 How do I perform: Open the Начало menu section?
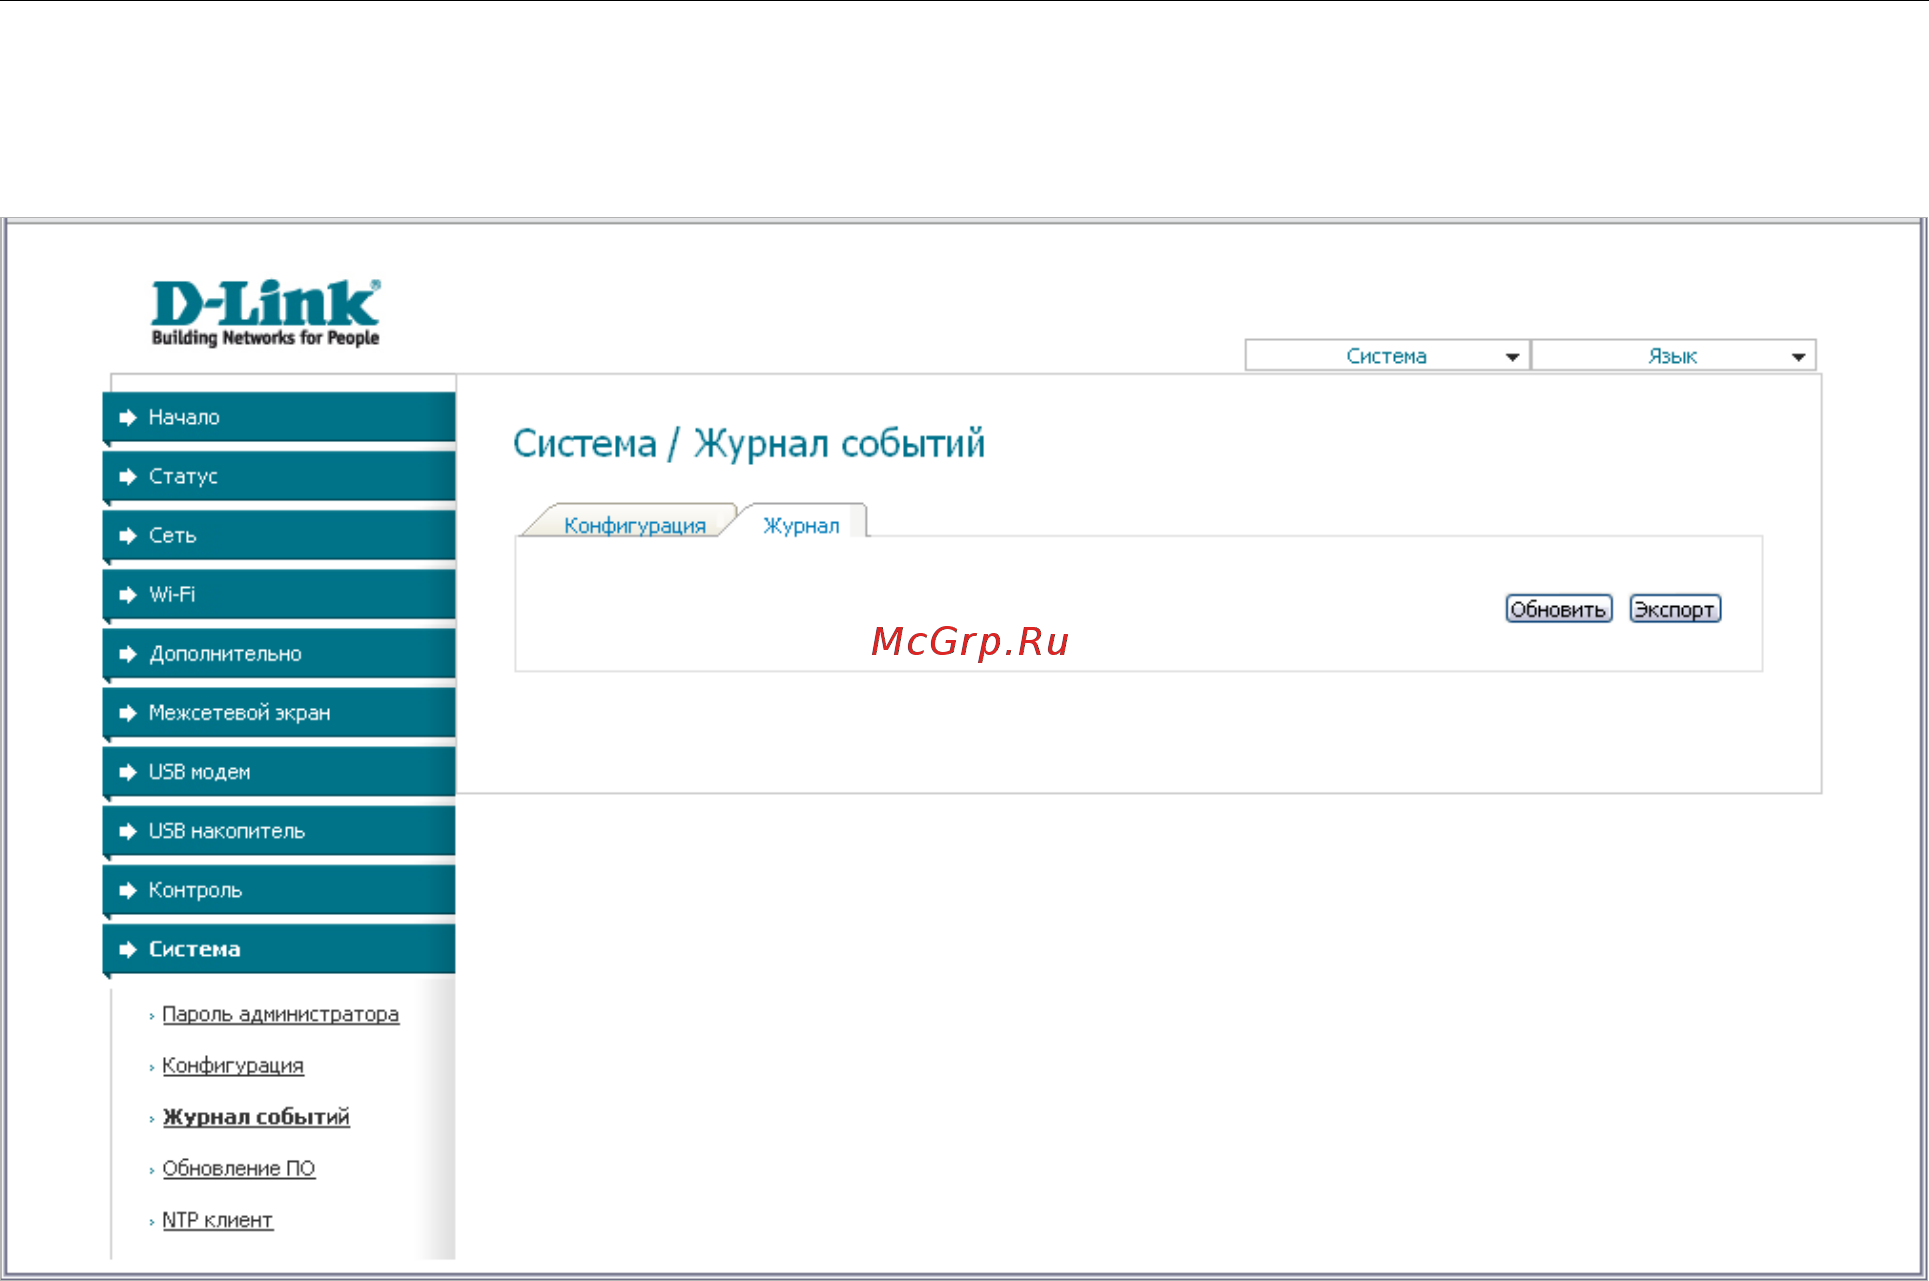(x=279, y=417)
